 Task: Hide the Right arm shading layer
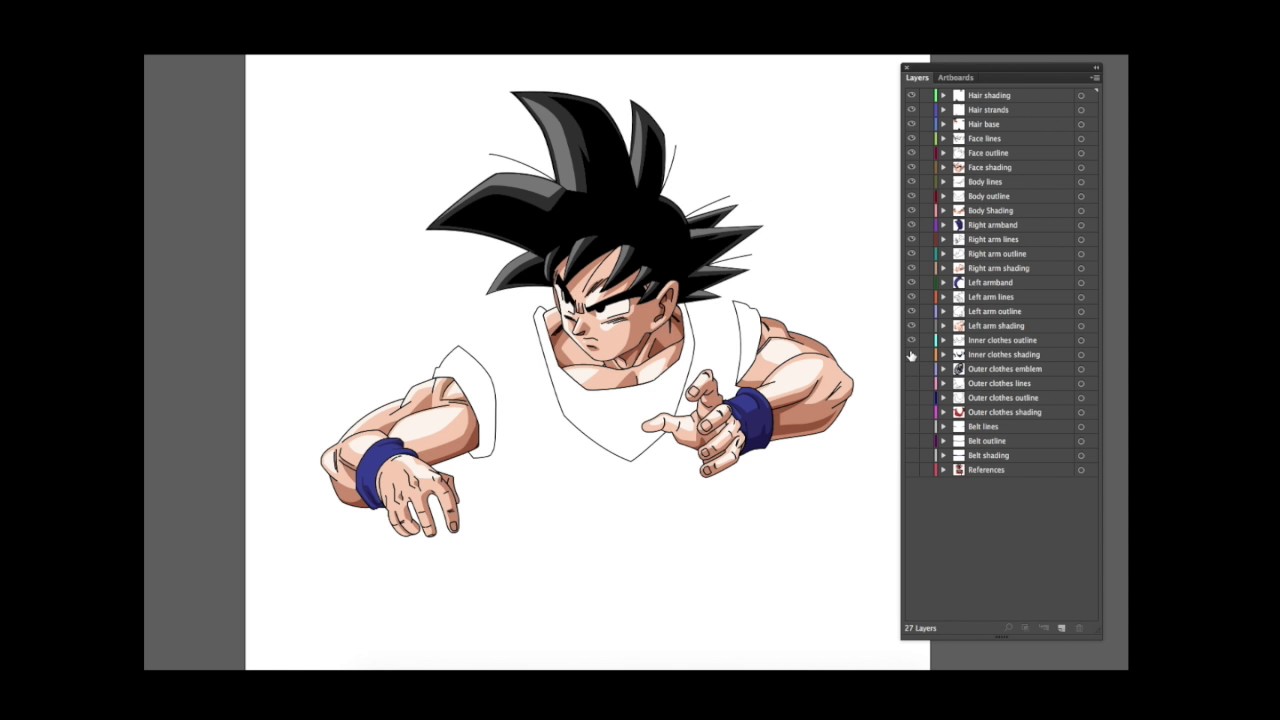pyautogui.click(x=911, y=269)
